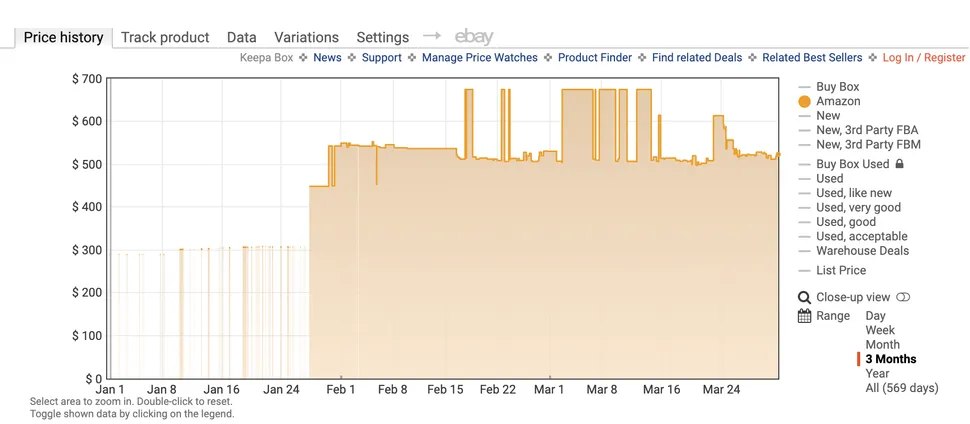The image size is (970, 424).
Task: Open the Settings tab
Action: pos(382,37)
